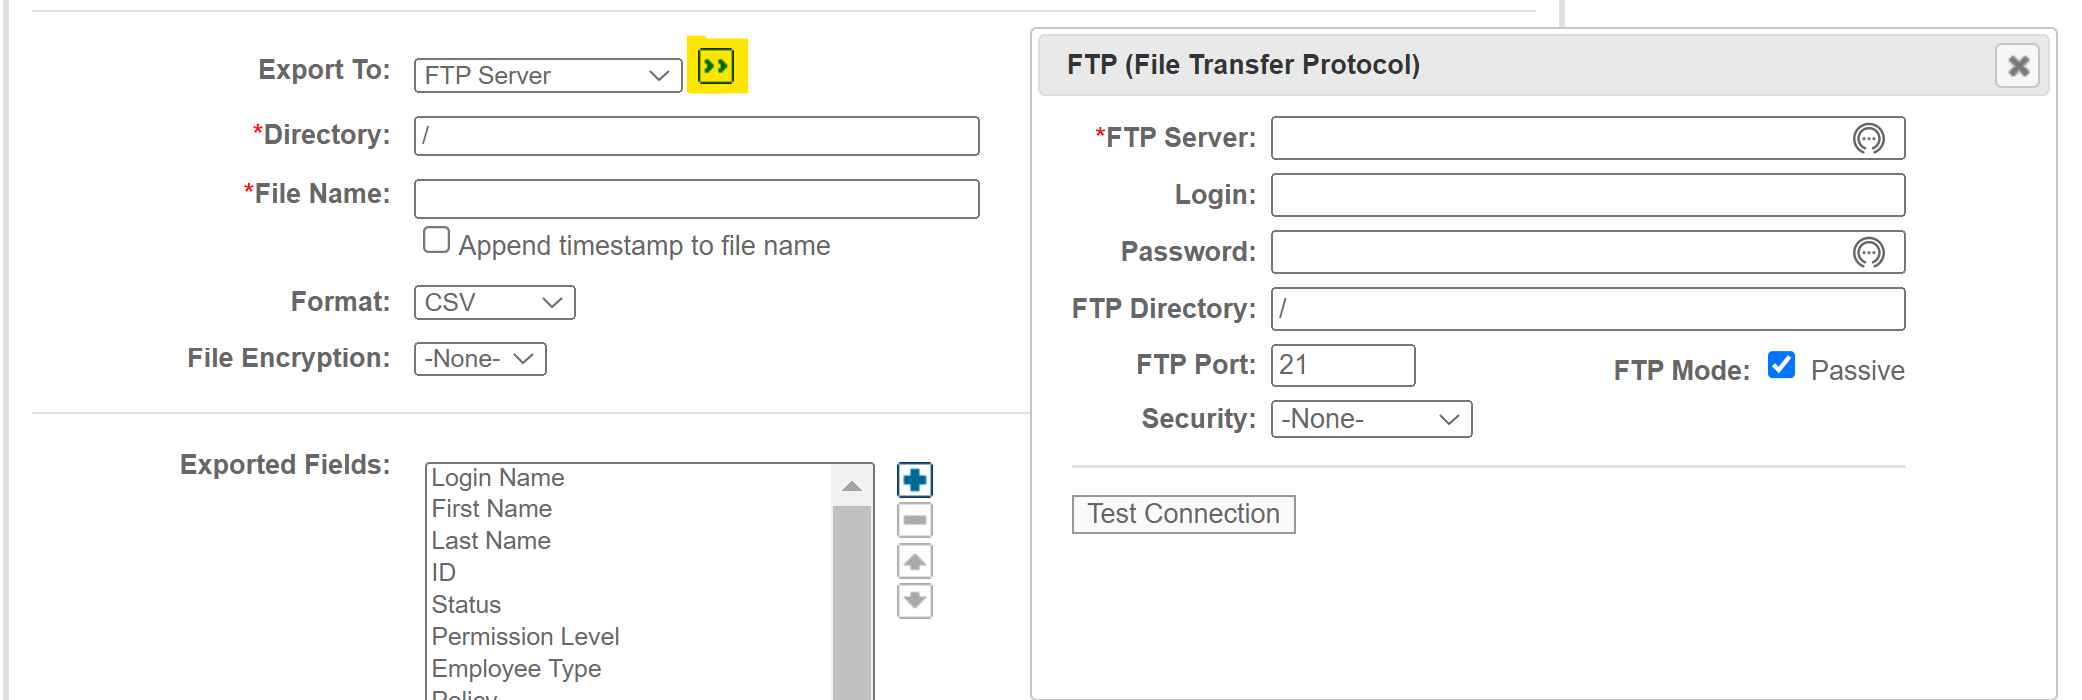Open the File Encryption dropdown
This screenshot has height=700, width=2082.
(x=480, y=359)
